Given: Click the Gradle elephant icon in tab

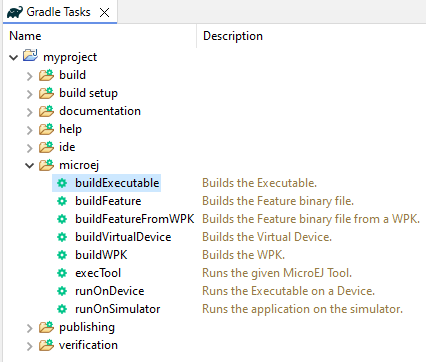Looking at the screenshot, I should (x=15, y=12).
